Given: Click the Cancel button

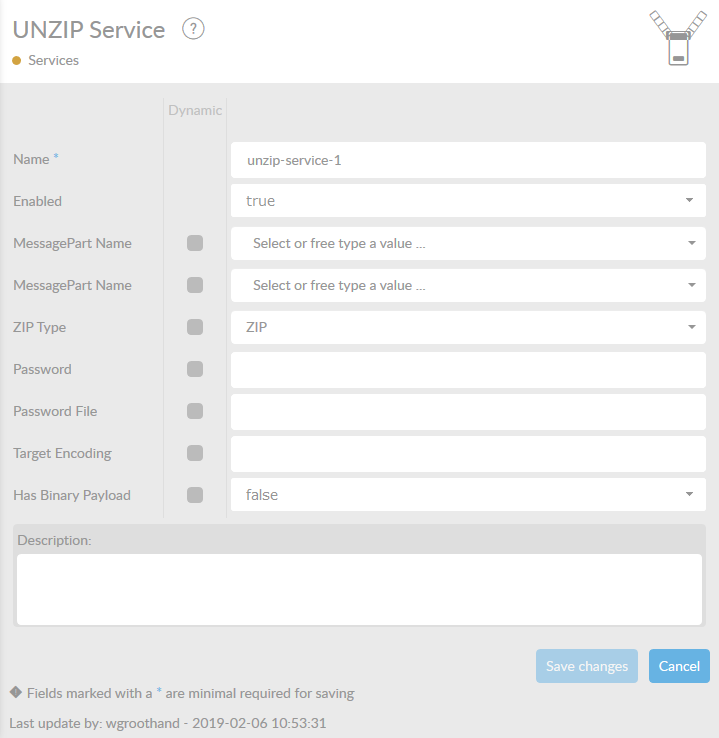Looking at the screenshot, I should (x=679, y=666).
